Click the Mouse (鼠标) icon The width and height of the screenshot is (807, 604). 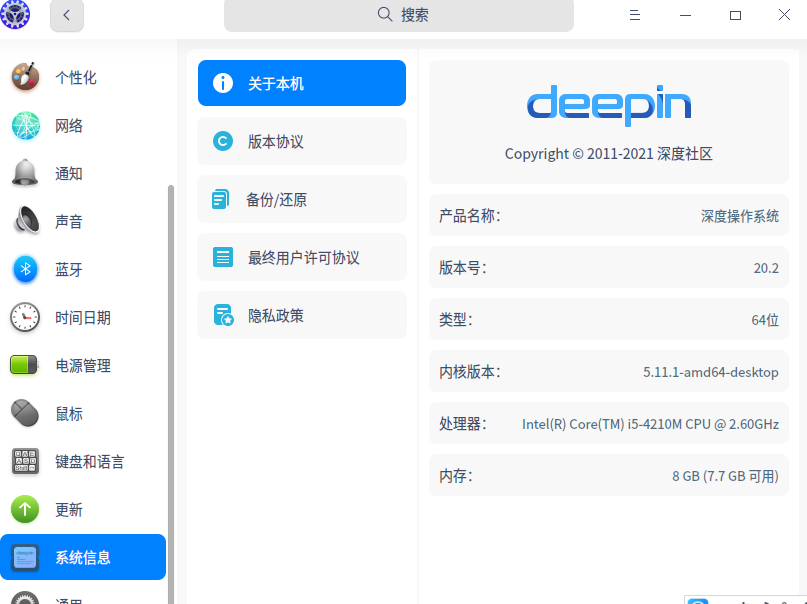pyautogui.click(x=25, y=413)
